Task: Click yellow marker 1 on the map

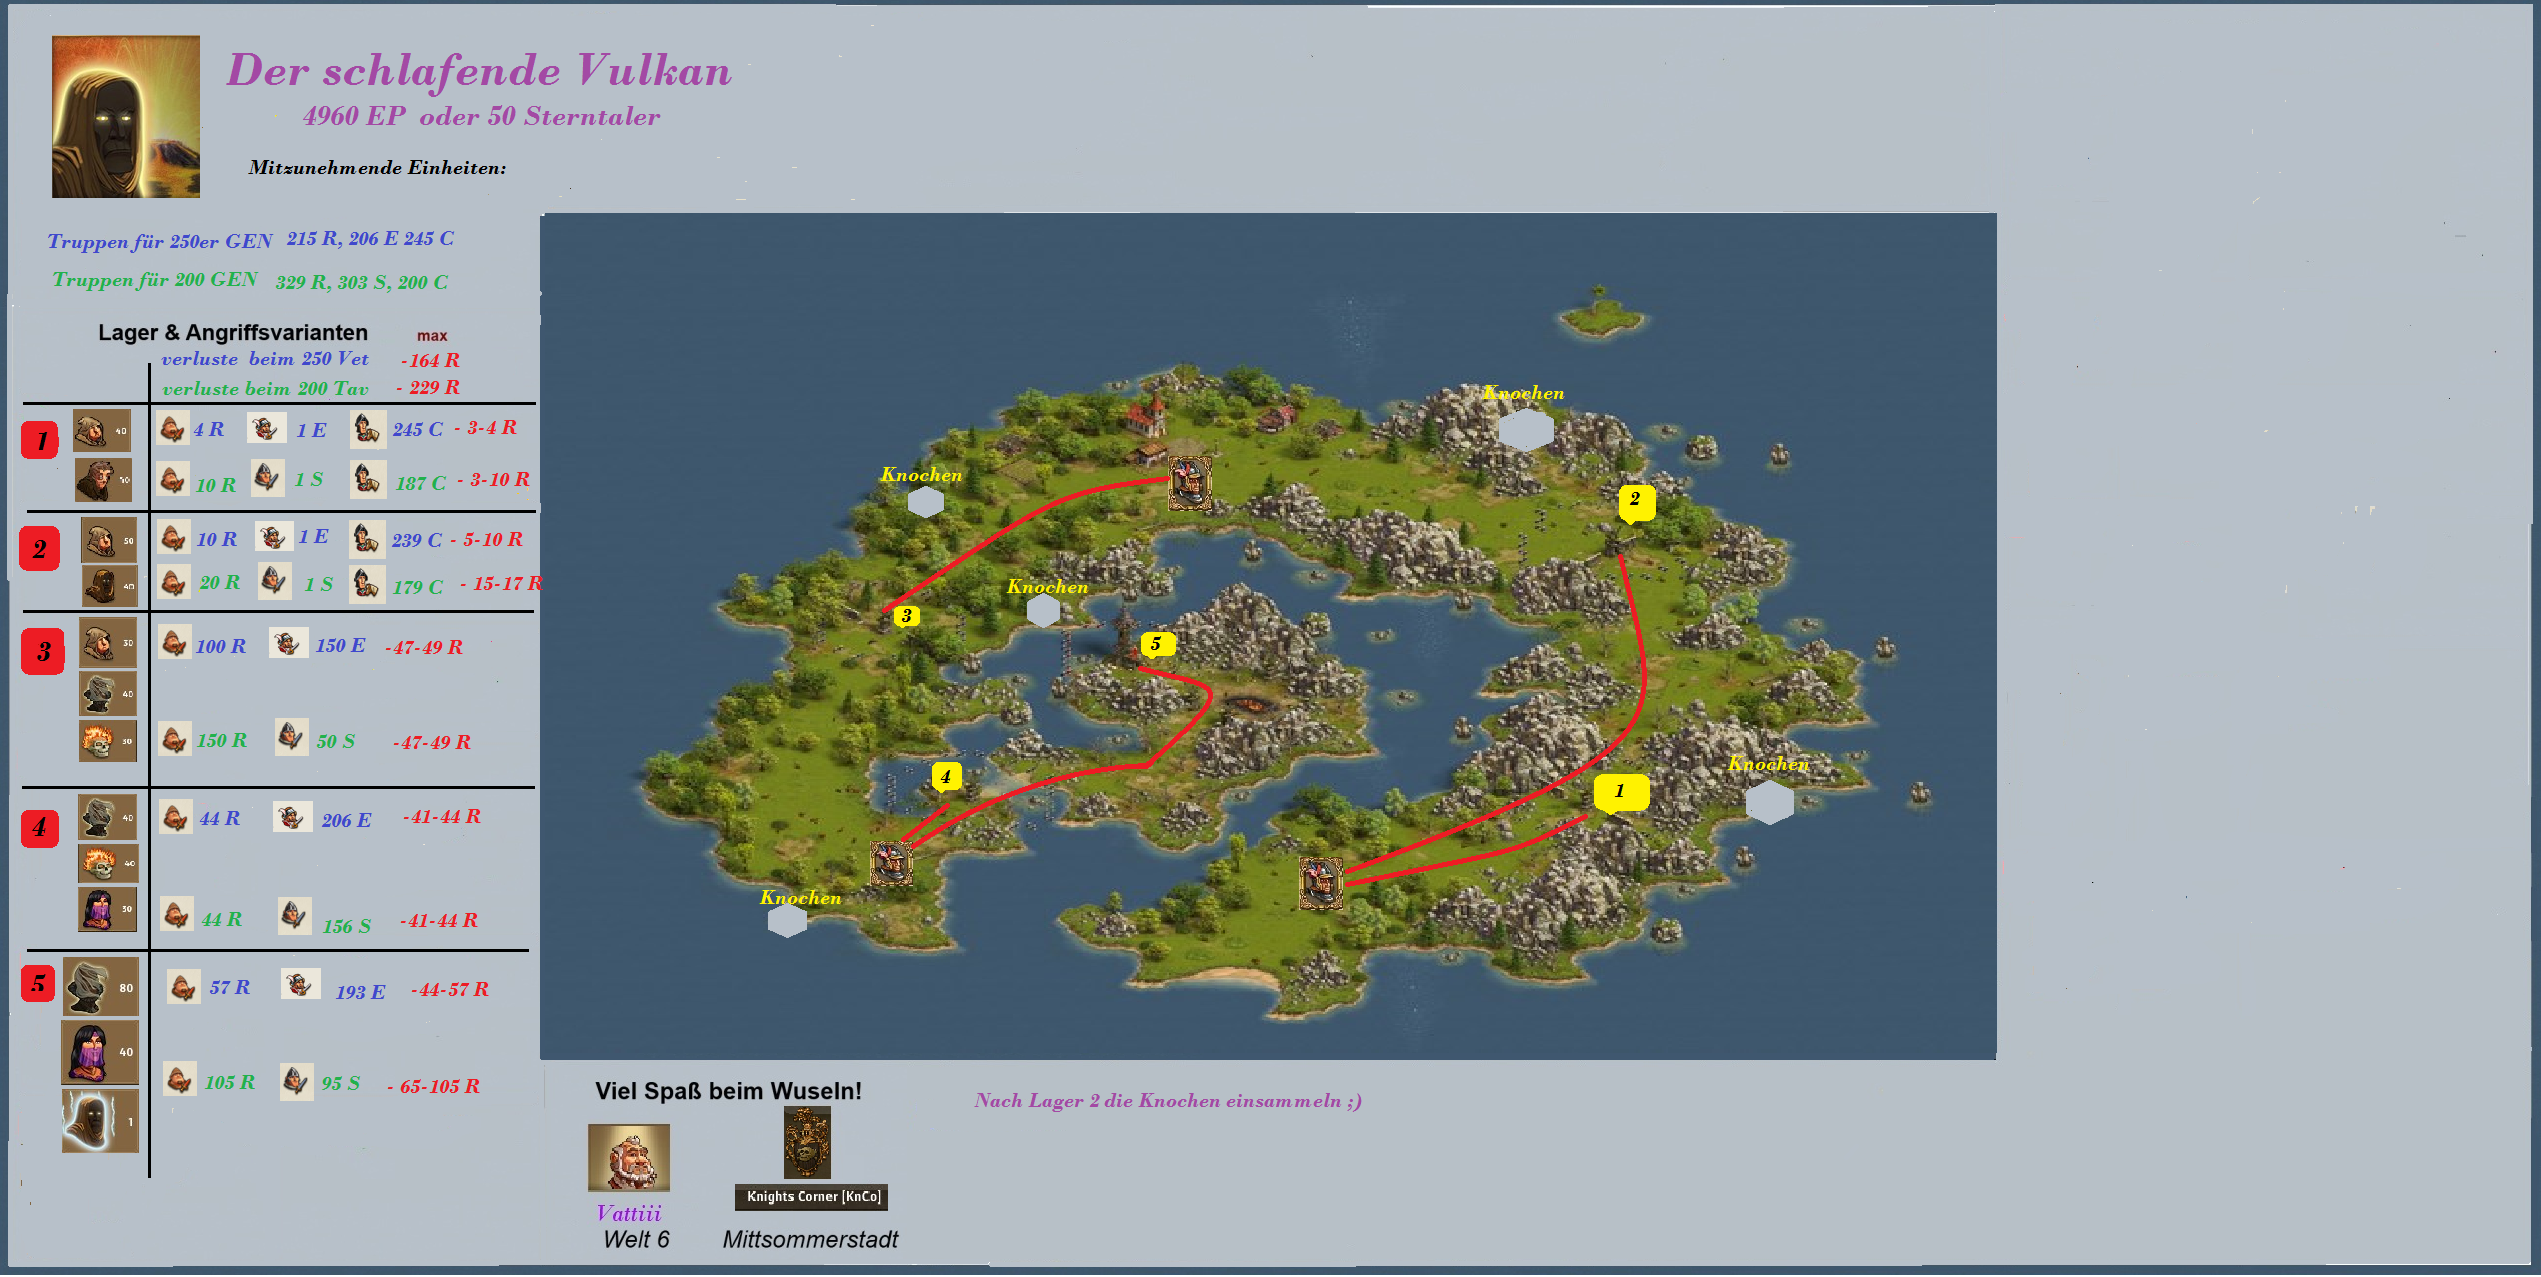Action: click(x=1620, y=791)
